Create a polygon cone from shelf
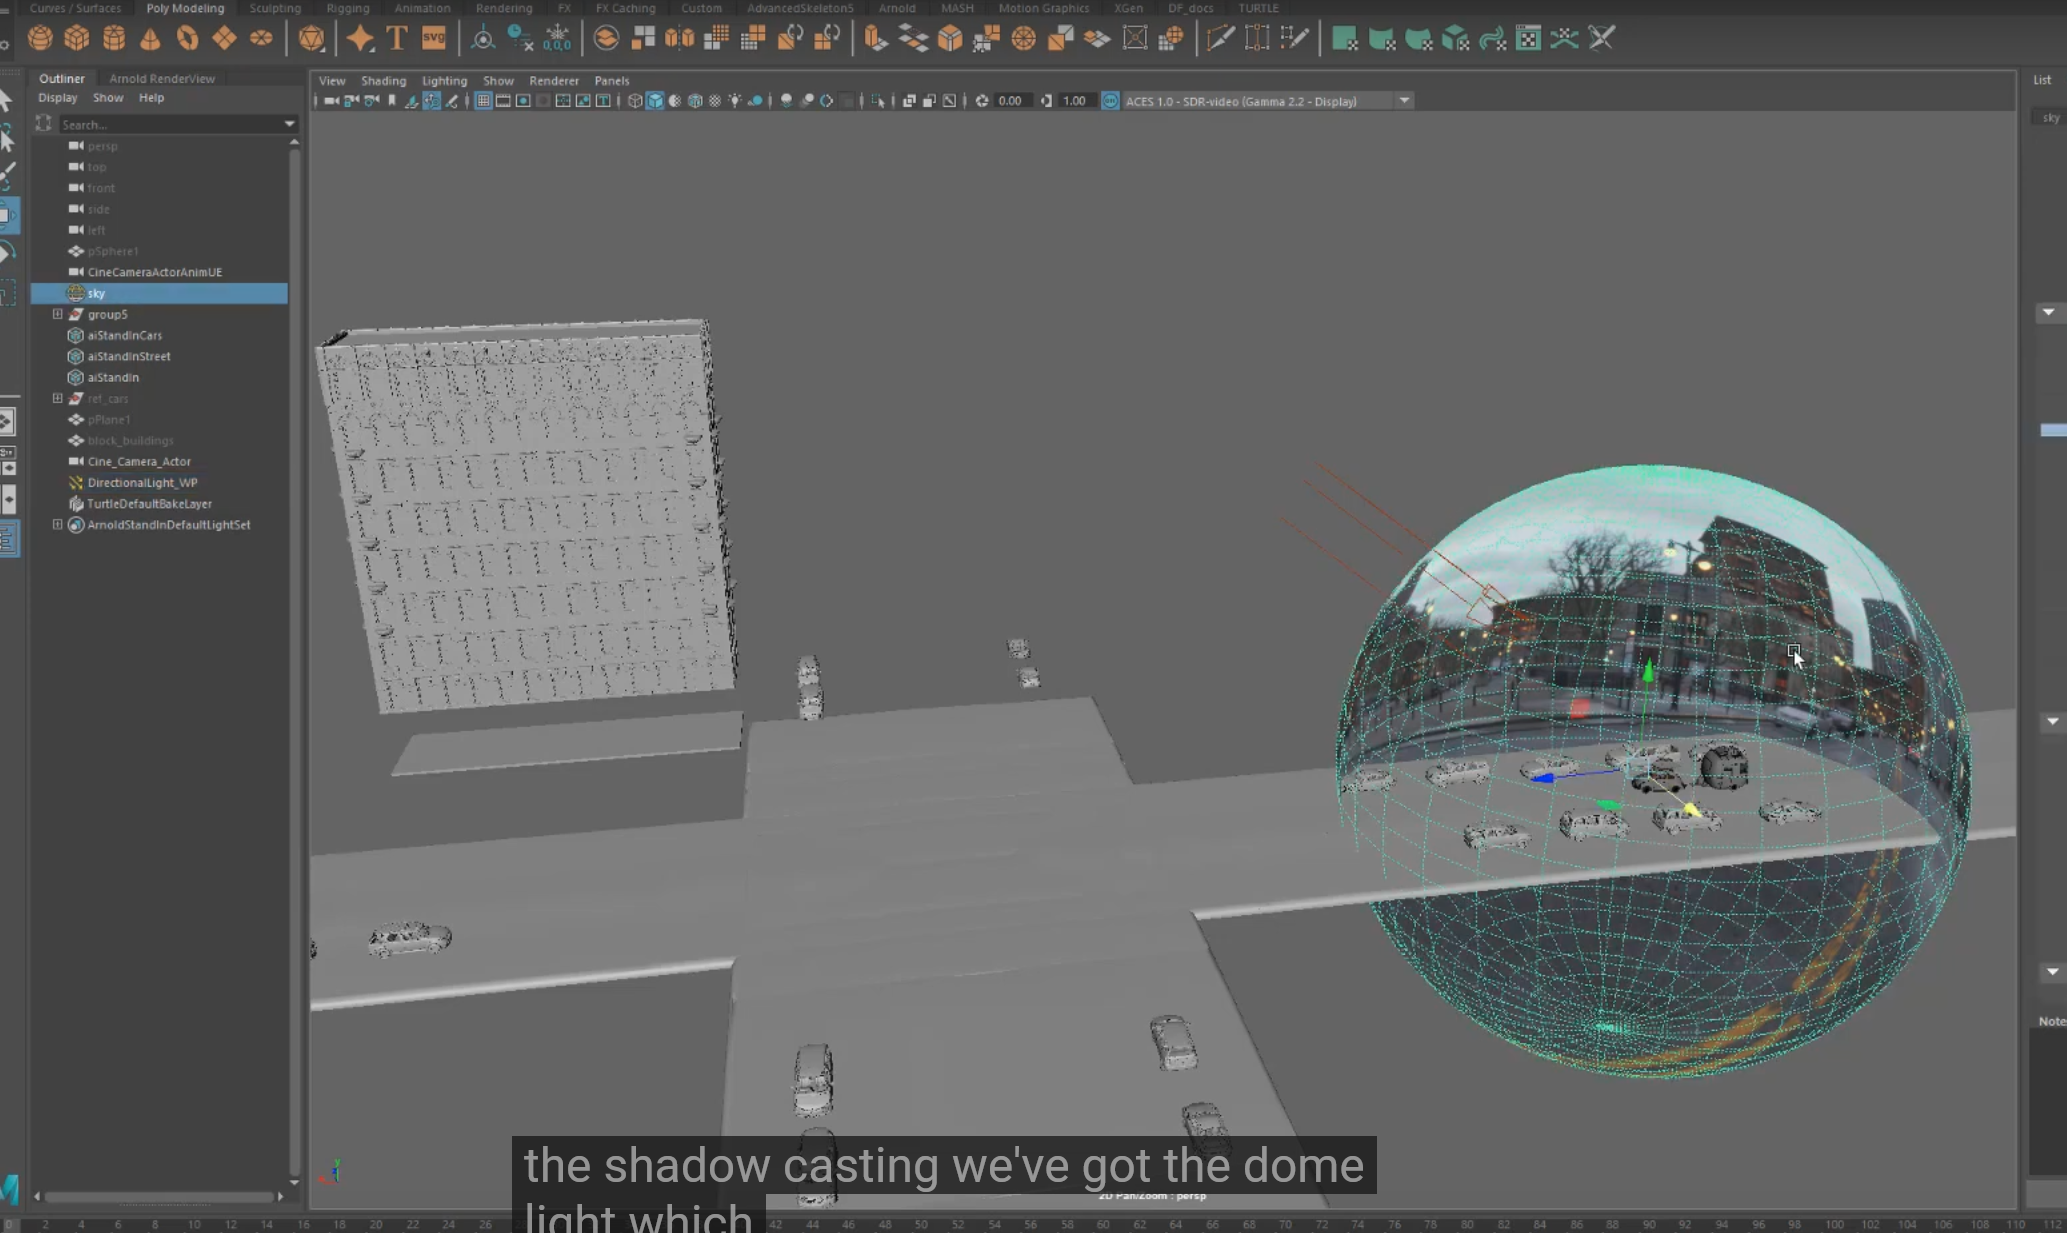2067x1233 pixels. [150, 39]
